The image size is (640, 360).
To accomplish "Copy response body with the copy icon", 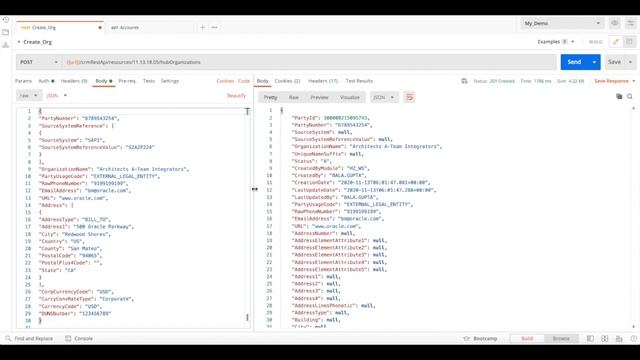I will [x=619, y=96].
